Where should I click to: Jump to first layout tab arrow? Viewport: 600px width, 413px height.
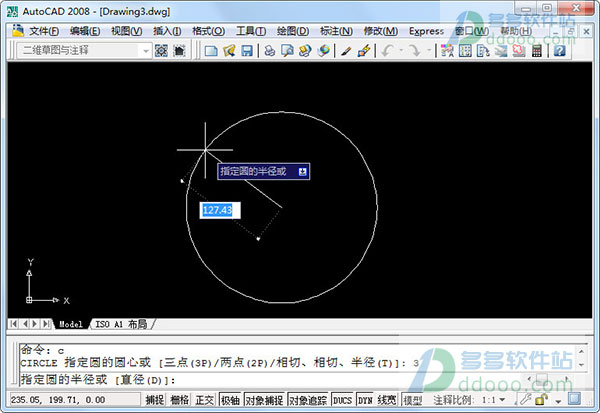coord(13,324)
